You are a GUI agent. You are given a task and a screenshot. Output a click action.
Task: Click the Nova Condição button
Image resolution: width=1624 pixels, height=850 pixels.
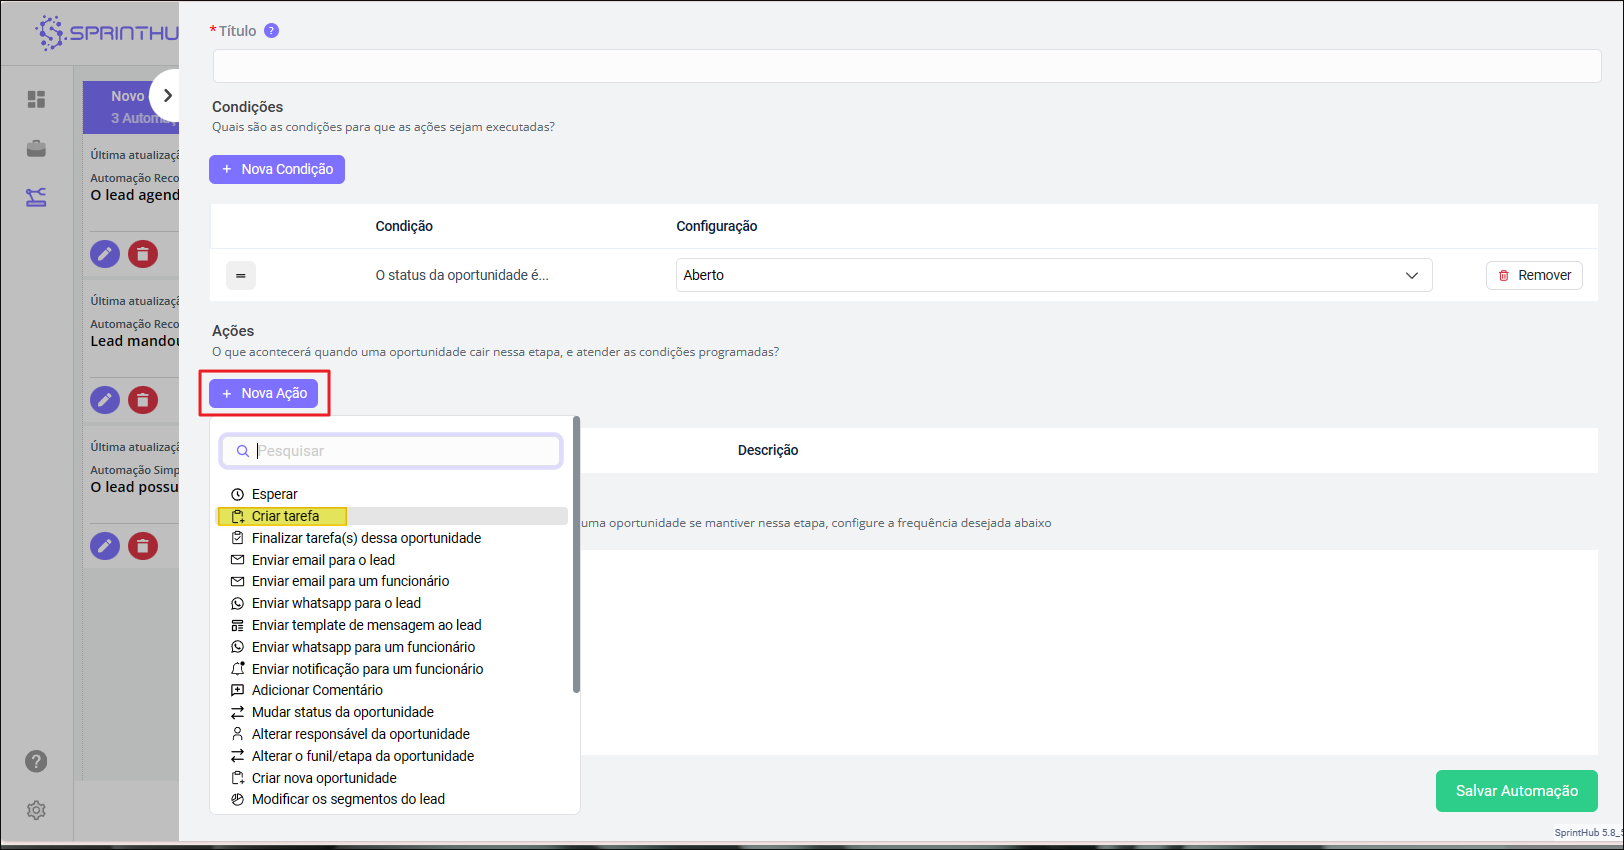(277, 169)
